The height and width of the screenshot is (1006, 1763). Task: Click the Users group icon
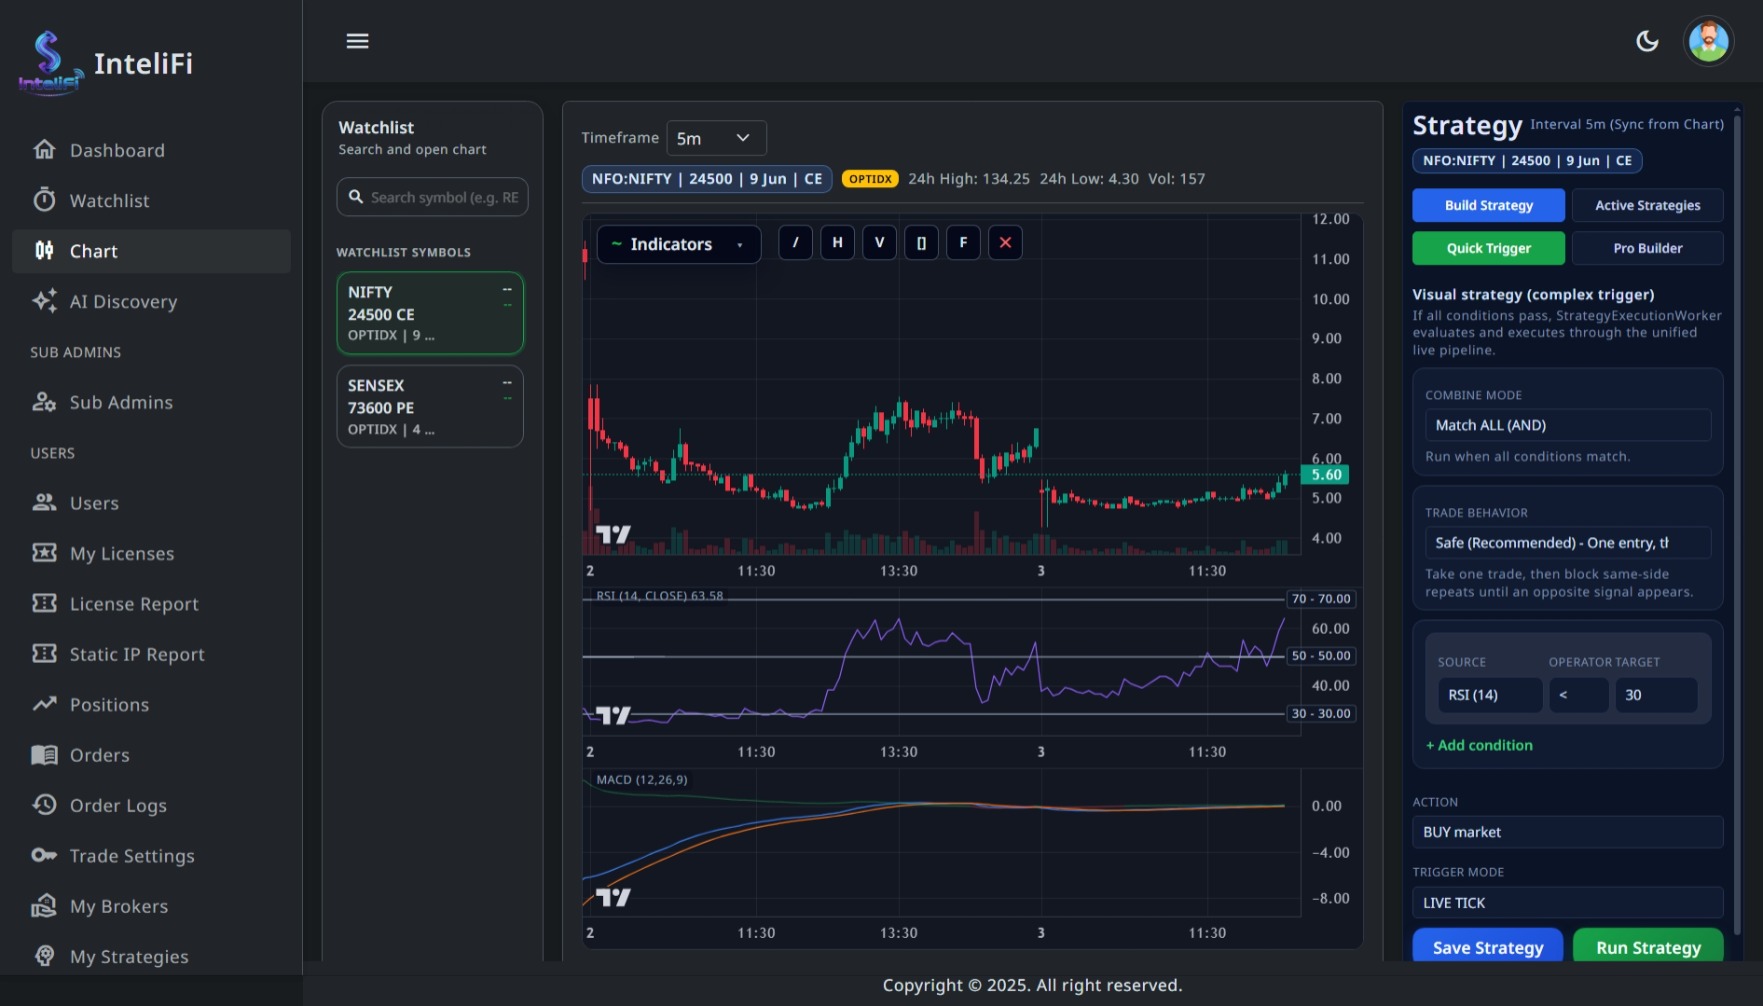coord(44,503)
